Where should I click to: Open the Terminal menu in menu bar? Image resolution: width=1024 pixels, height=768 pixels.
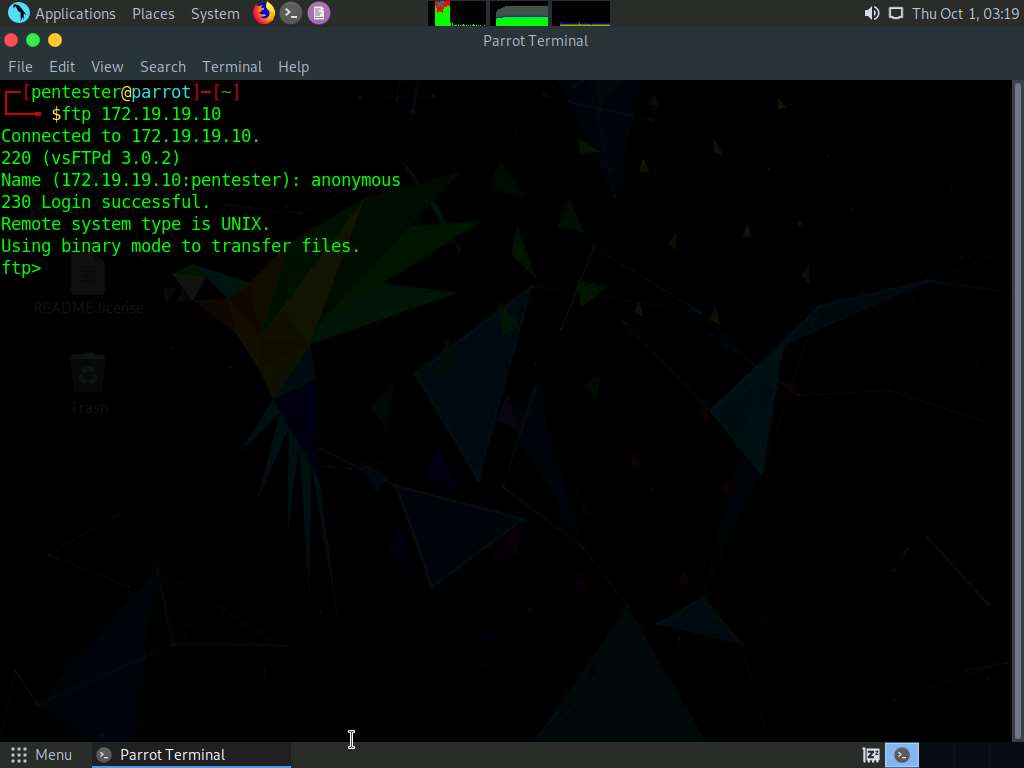coord(232,67)
